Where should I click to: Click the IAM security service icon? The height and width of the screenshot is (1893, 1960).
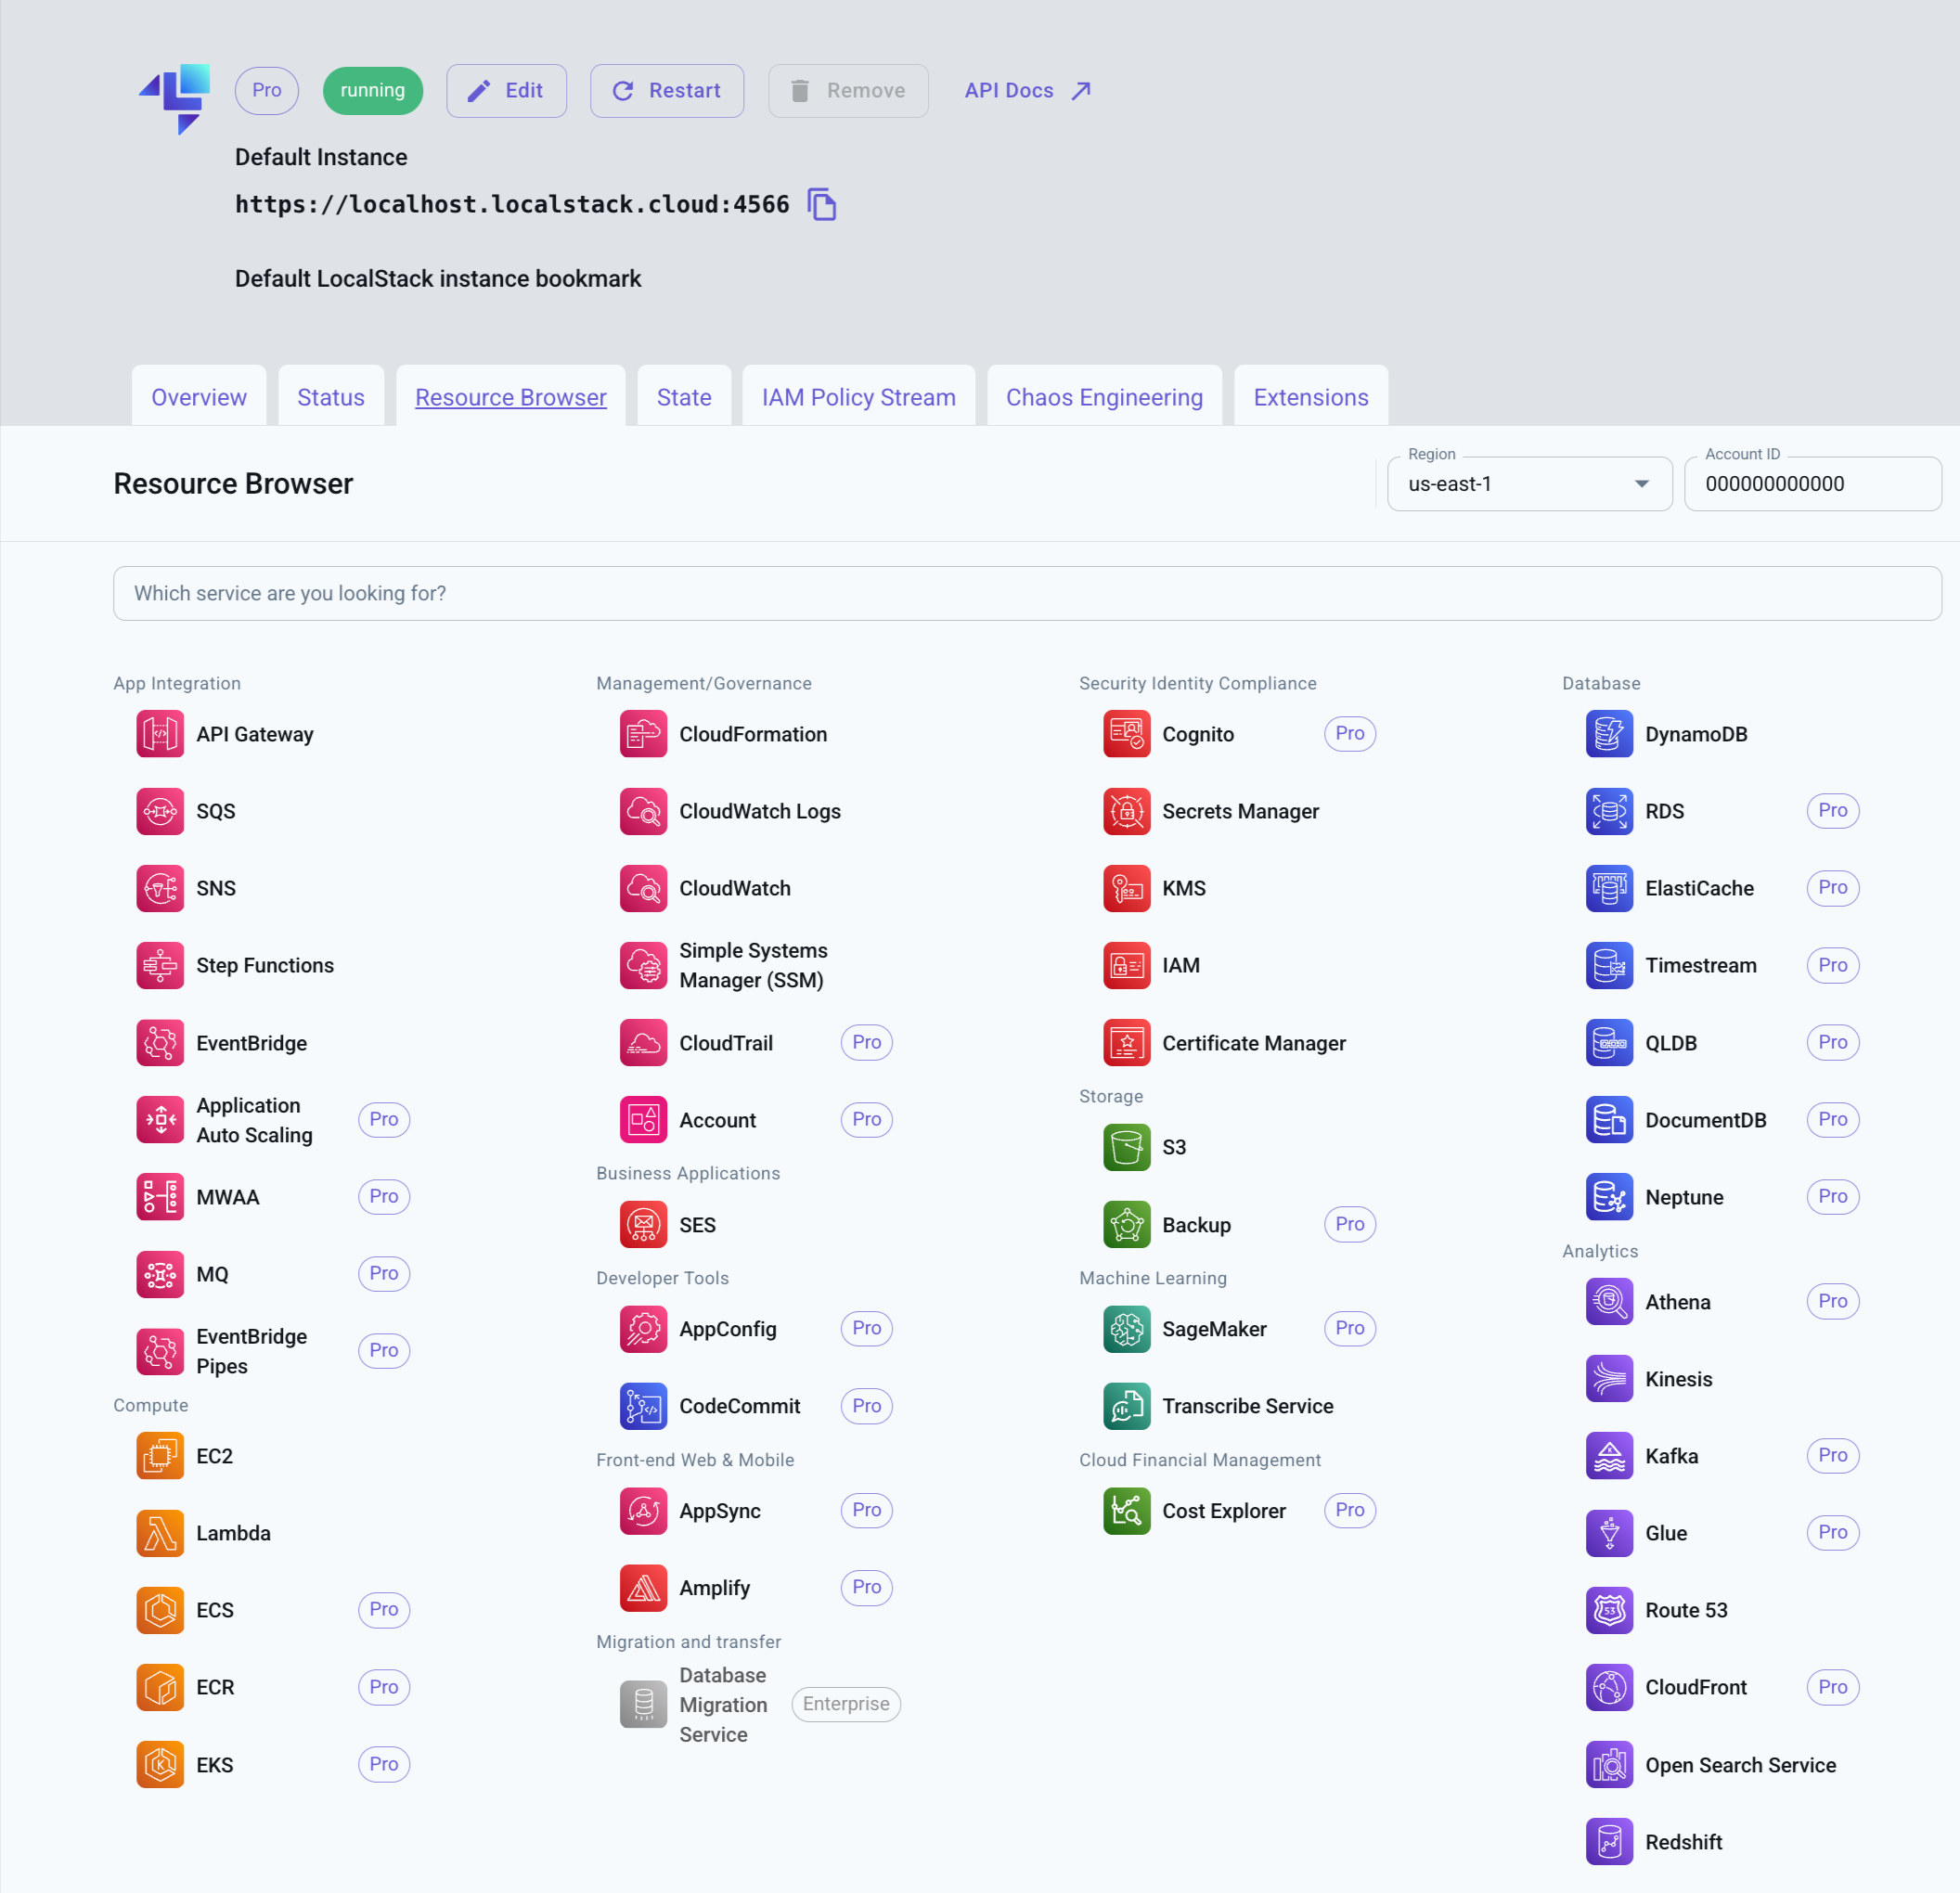(1126, 964)
